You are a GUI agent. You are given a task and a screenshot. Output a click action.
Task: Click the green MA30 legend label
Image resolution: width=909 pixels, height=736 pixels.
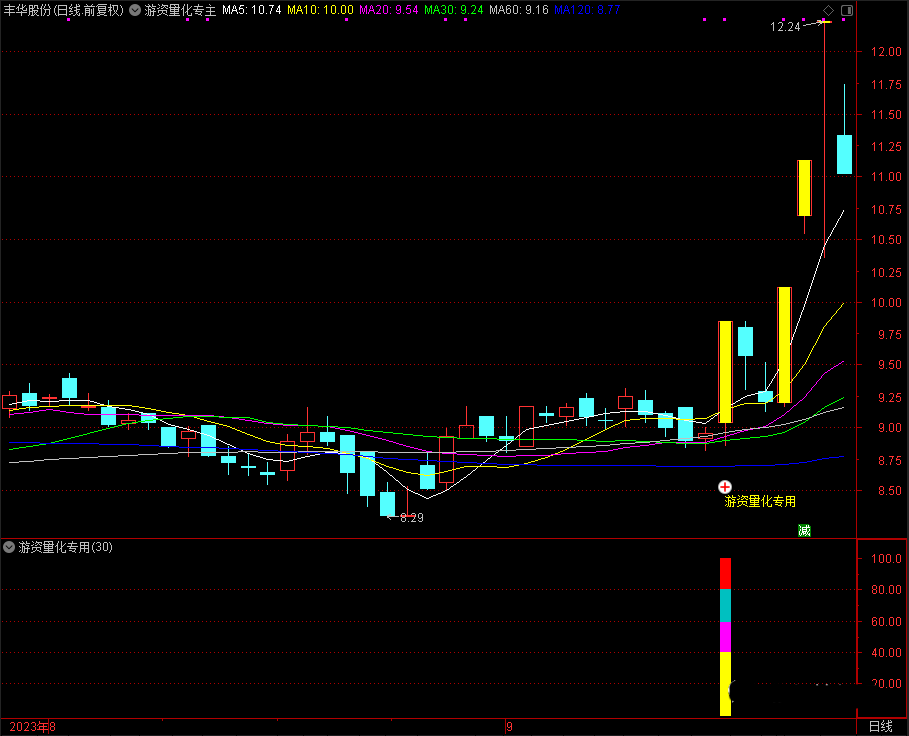pyautogui.click(x=454, y=10)
